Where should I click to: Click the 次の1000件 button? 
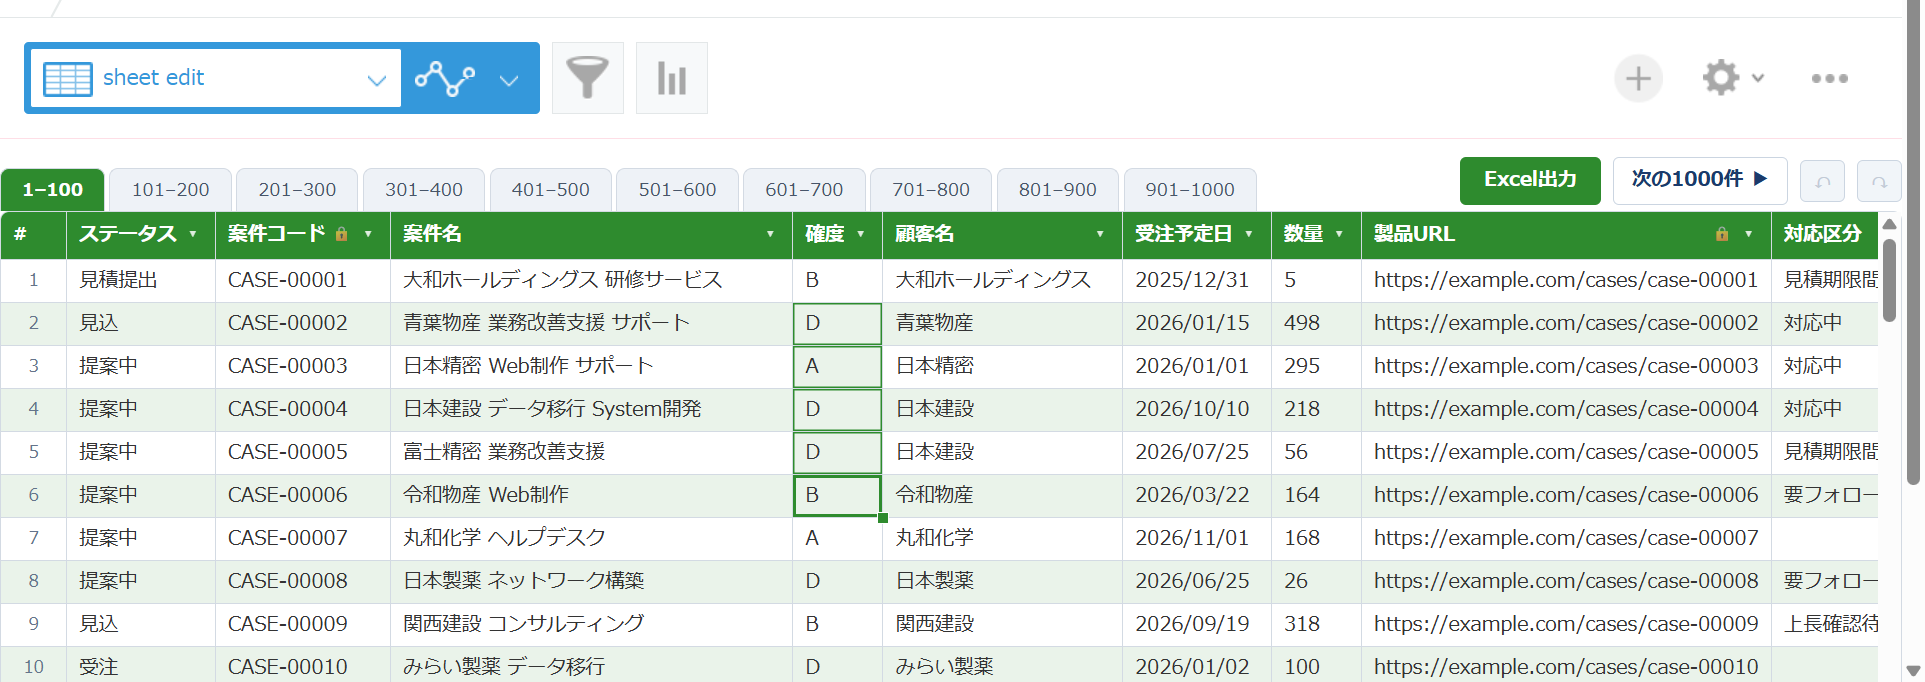click(1700, 180)
